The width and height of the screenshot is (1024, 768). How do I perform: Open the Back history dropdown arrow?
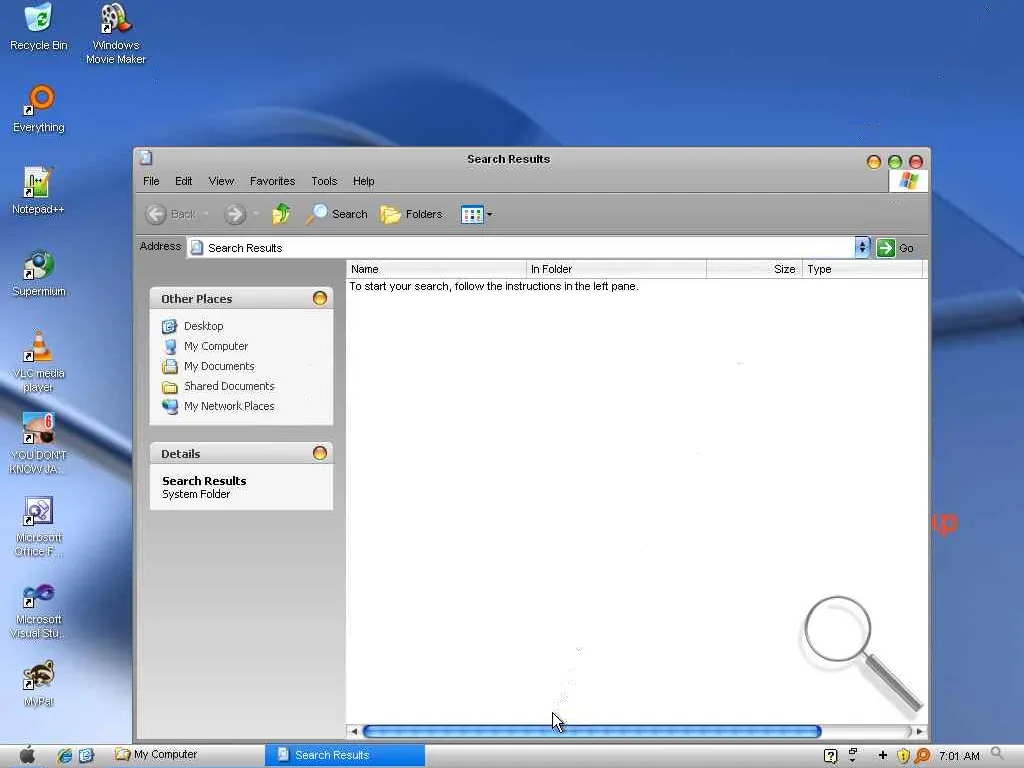click(206, 214)
